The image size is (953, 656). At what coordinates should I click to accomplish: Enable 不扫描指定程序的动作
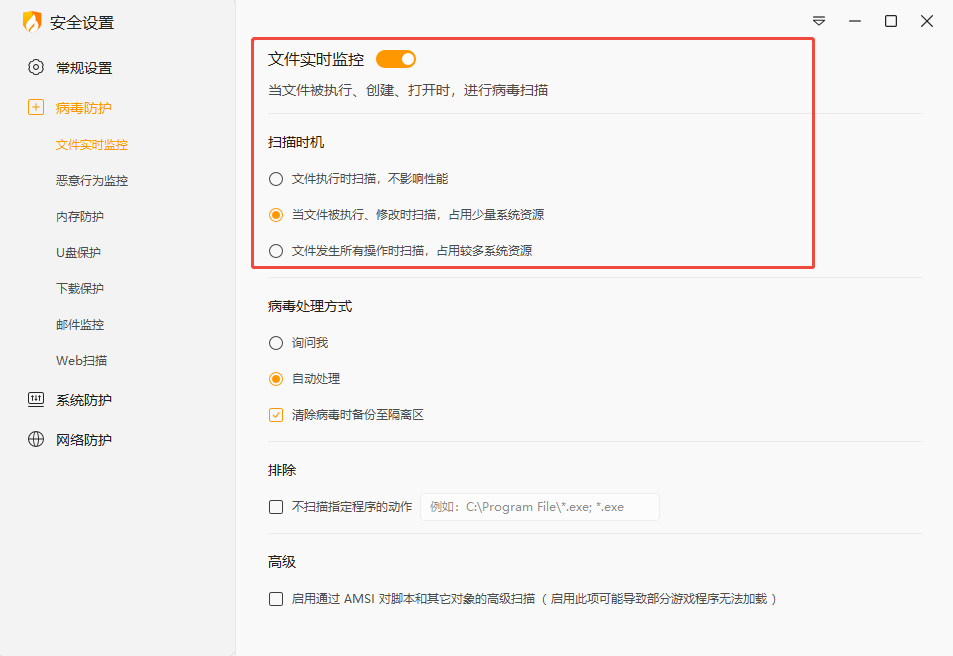coord(275,507)
